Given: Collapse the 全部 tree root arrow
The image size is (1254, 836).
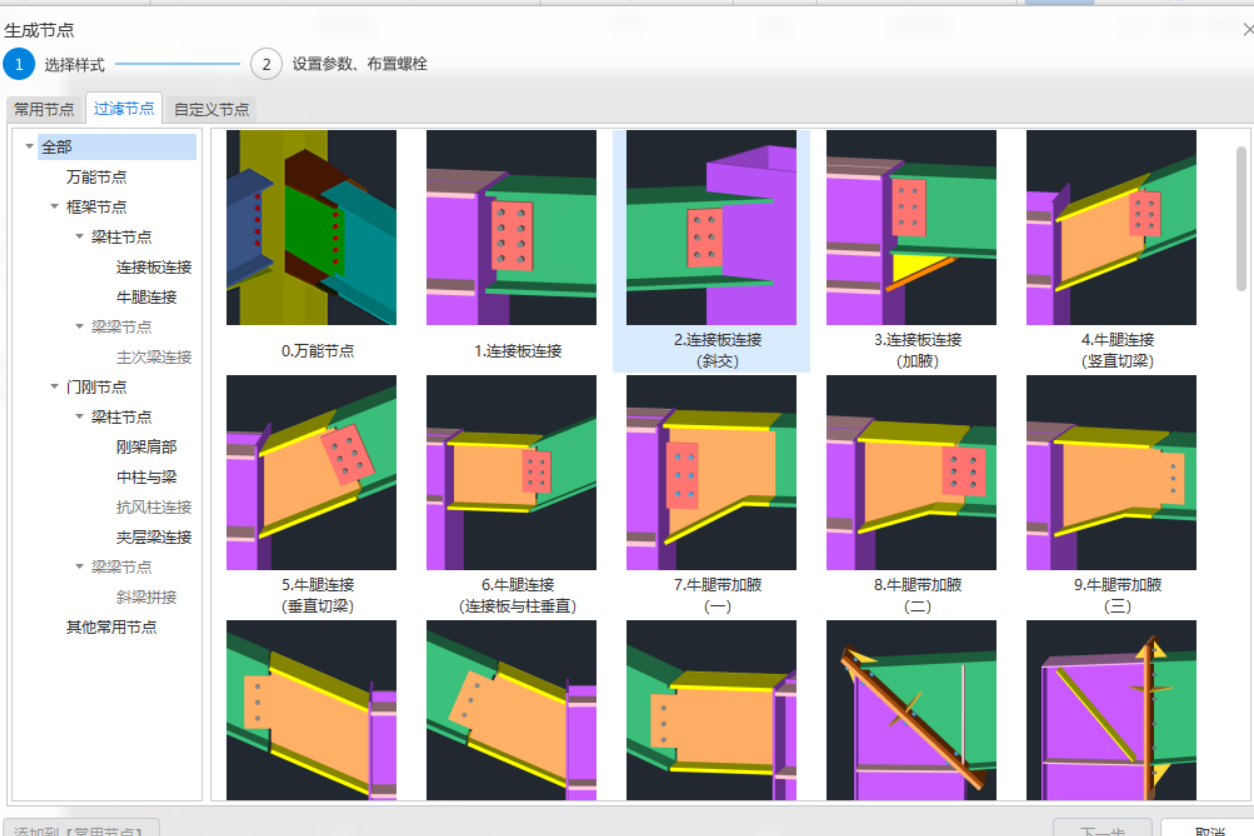Looking at the screenshot, I should coord(29,147).
